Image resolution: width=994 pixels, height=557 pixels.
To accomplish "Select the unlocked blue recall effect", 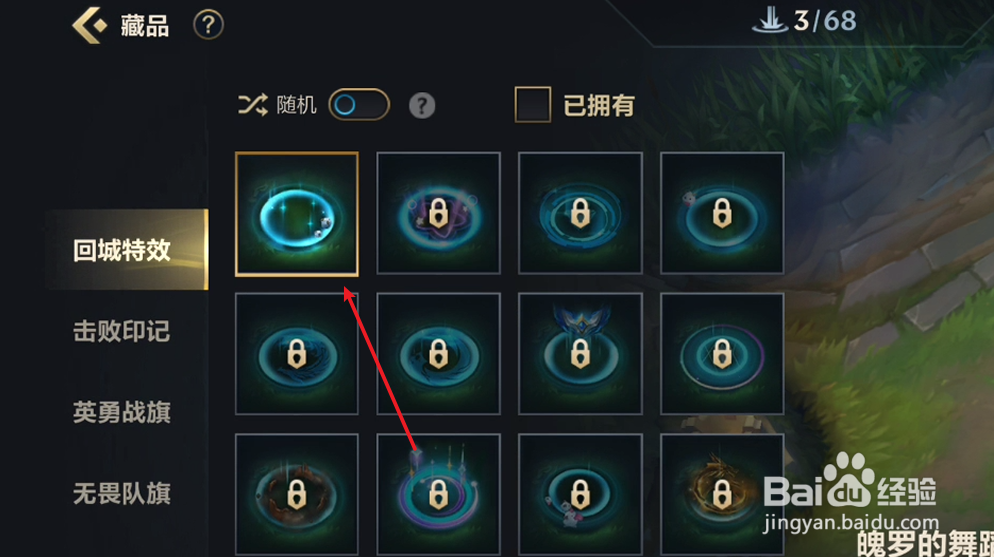I will tap(297, 214).
